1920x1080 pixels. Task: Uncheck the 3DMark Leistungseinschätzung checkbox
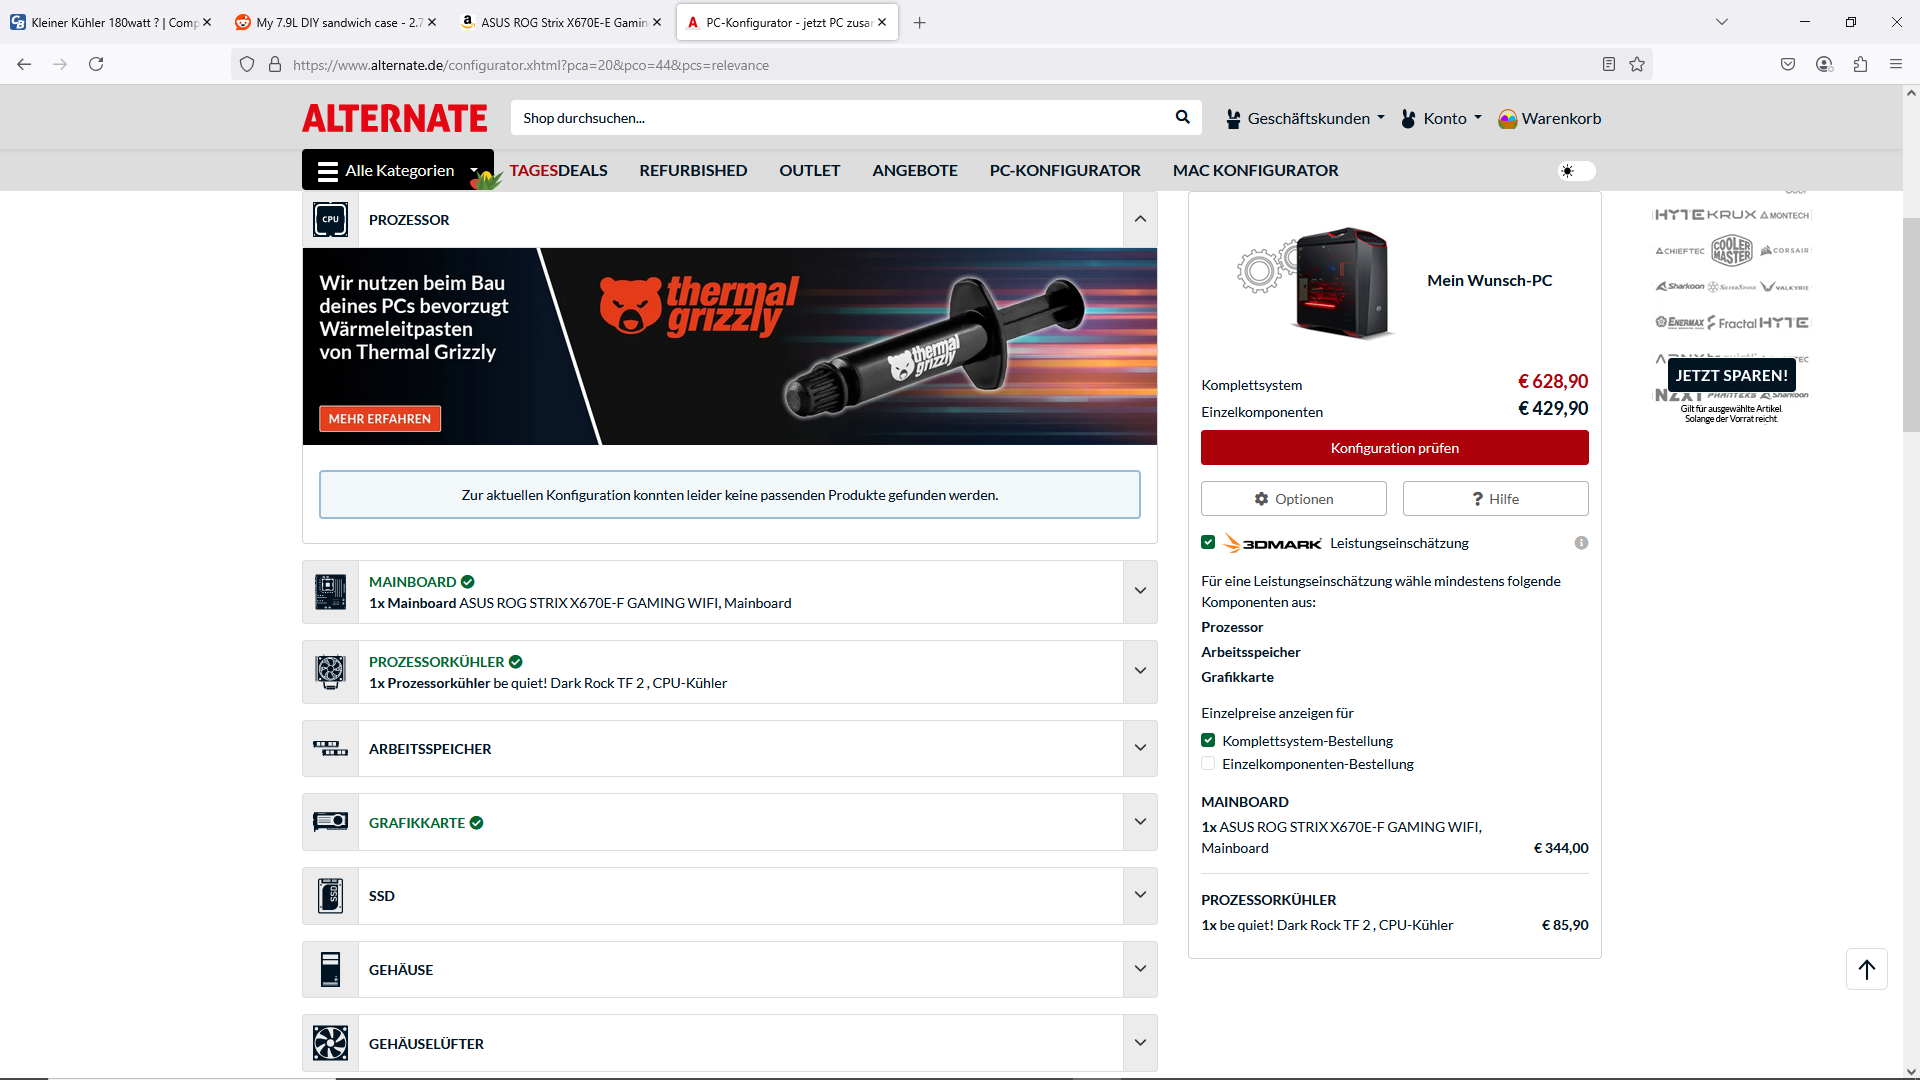coord(1208,543)
